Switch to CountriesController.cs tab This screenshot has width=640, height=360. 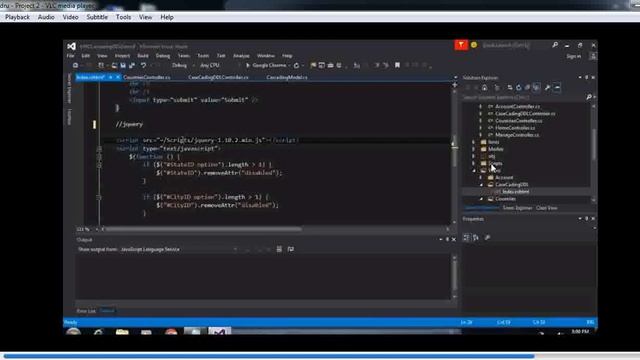(x=147, y=77)
